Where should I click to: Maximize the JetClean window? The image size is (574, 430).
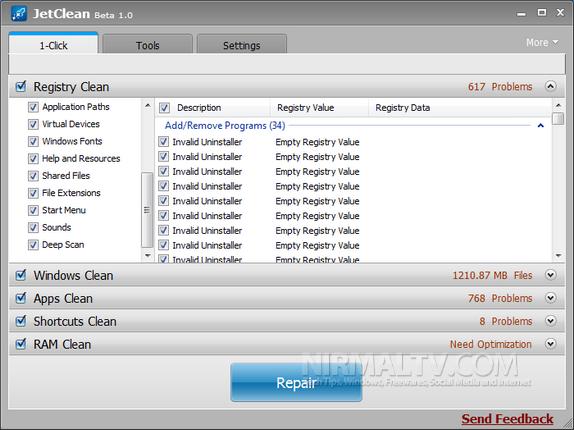(x=542, y=13)
